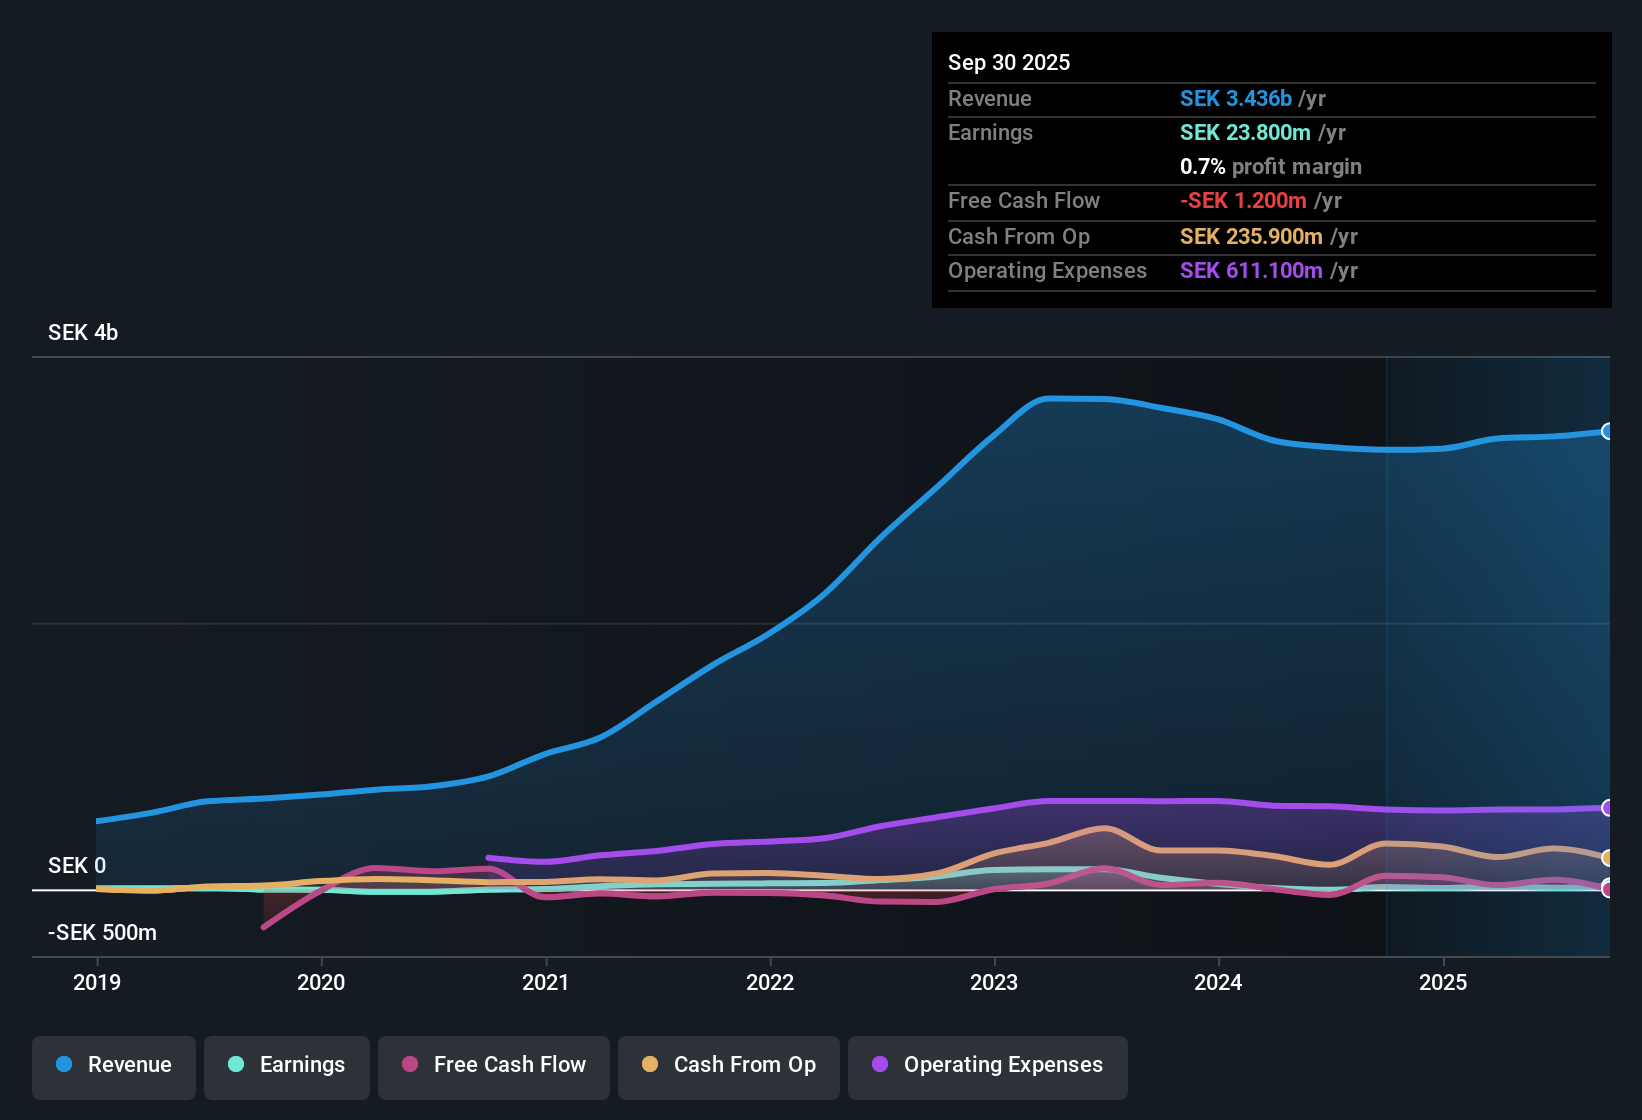The height and width of the screenshot is (1120, 1642).
Task: Click the 2023 mark on the timeline axis
Action: point(993,983)
